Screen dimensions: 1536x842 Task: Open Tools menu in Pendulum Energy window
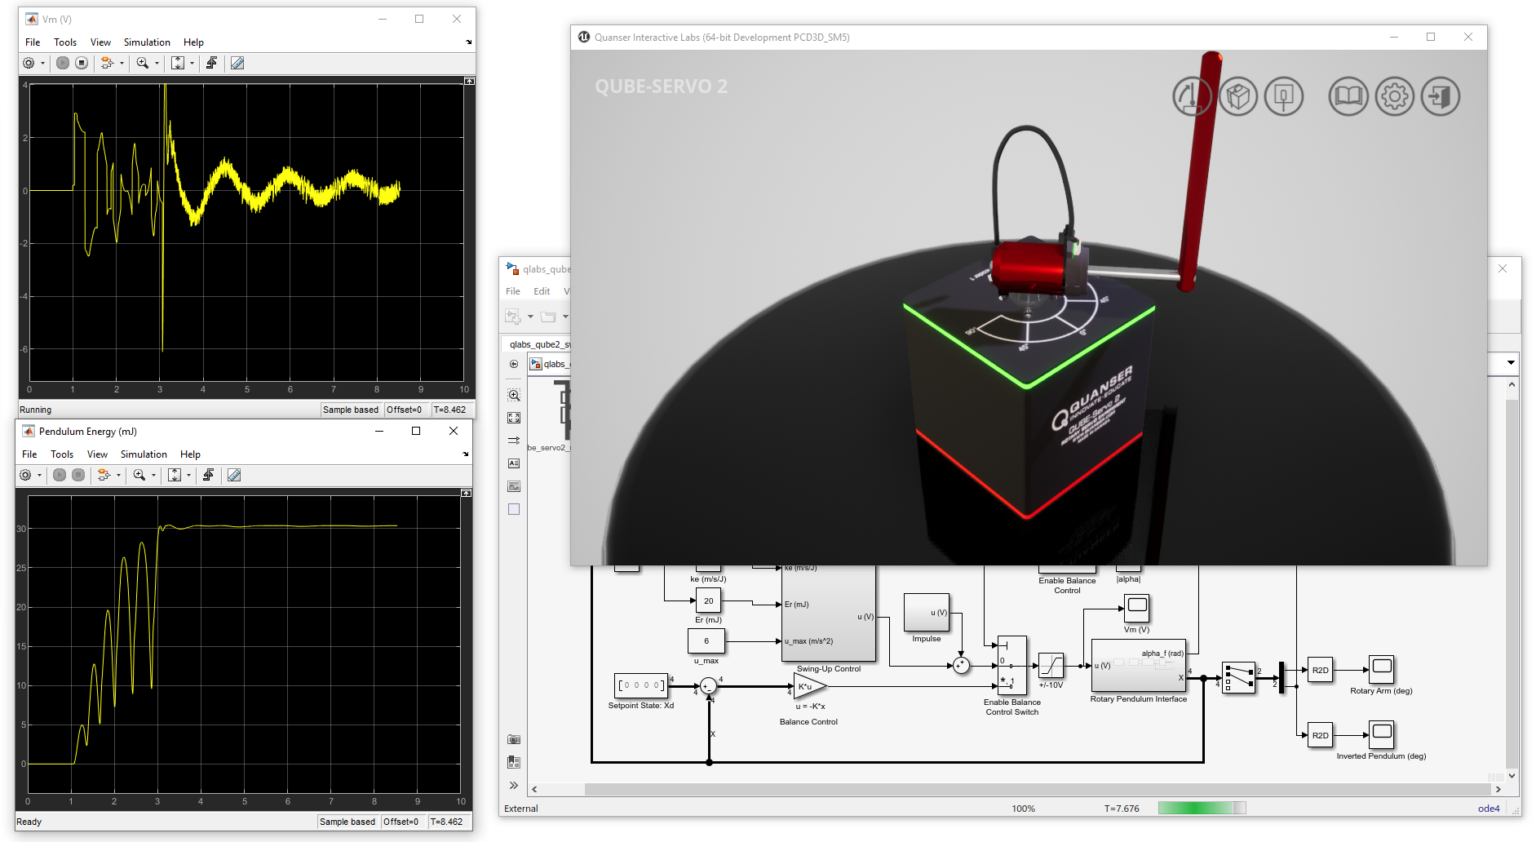(62, 454)
